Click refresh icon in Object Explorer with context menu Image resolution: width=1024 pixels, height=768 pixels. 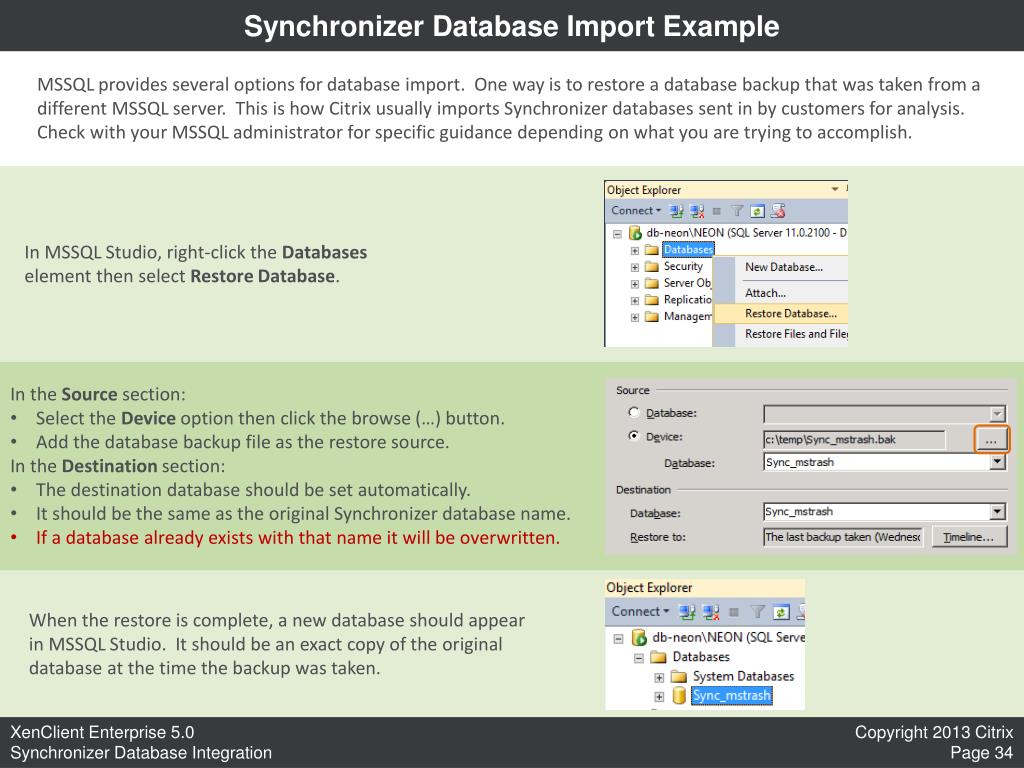point(757,211)
